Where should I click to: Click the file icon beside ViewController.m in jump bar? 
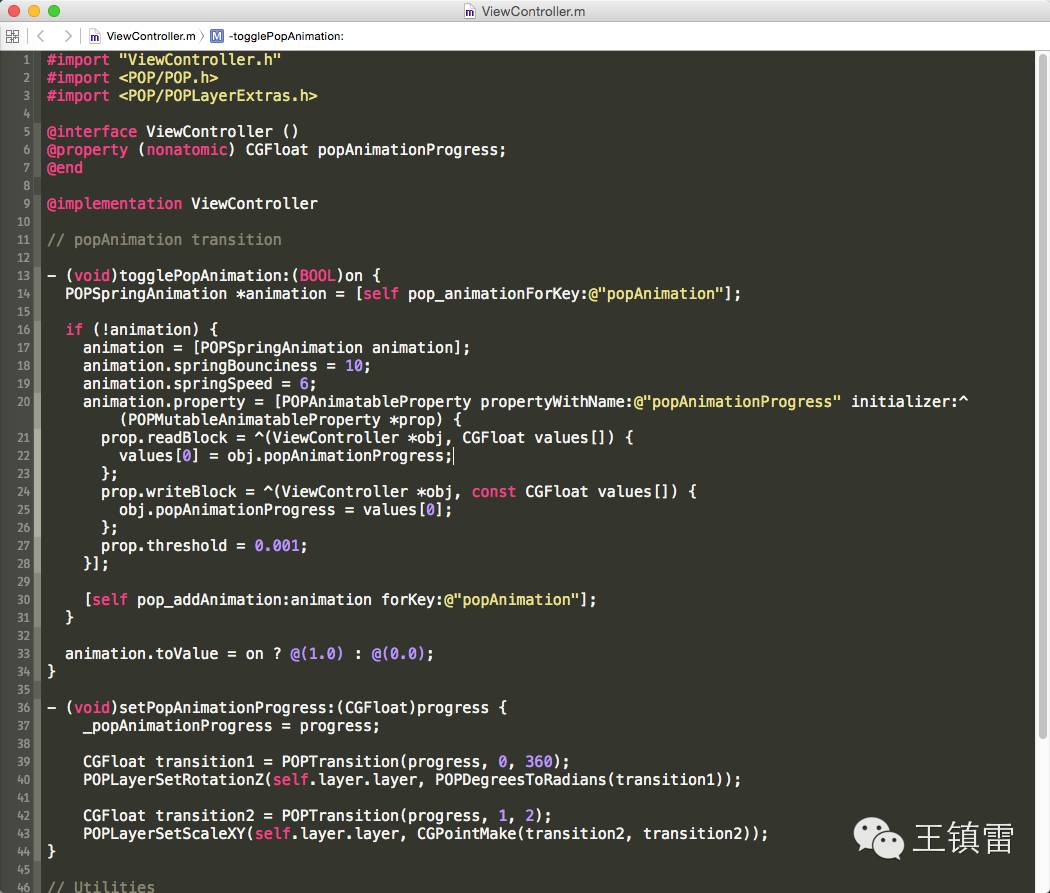pos(95,36)
